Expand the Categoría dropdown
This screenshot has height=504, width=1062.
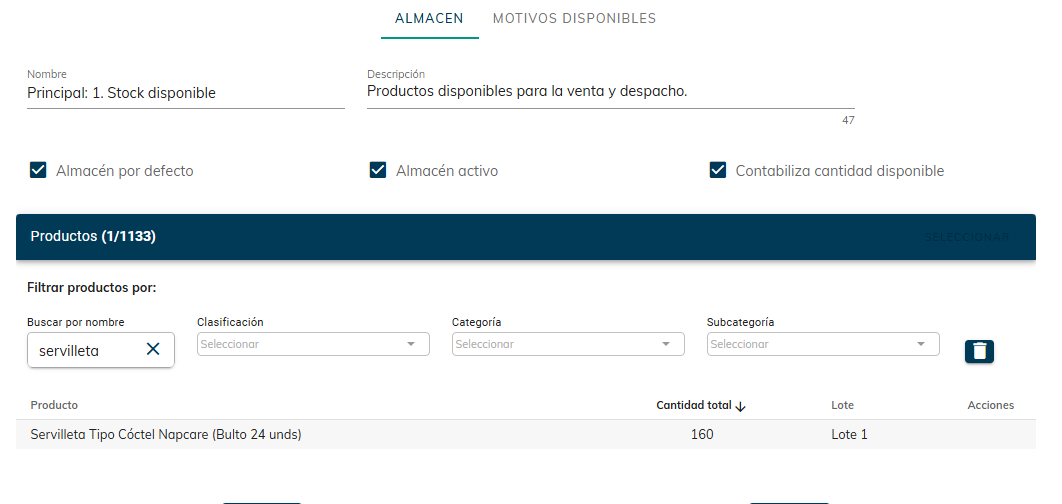coord(567,344)
